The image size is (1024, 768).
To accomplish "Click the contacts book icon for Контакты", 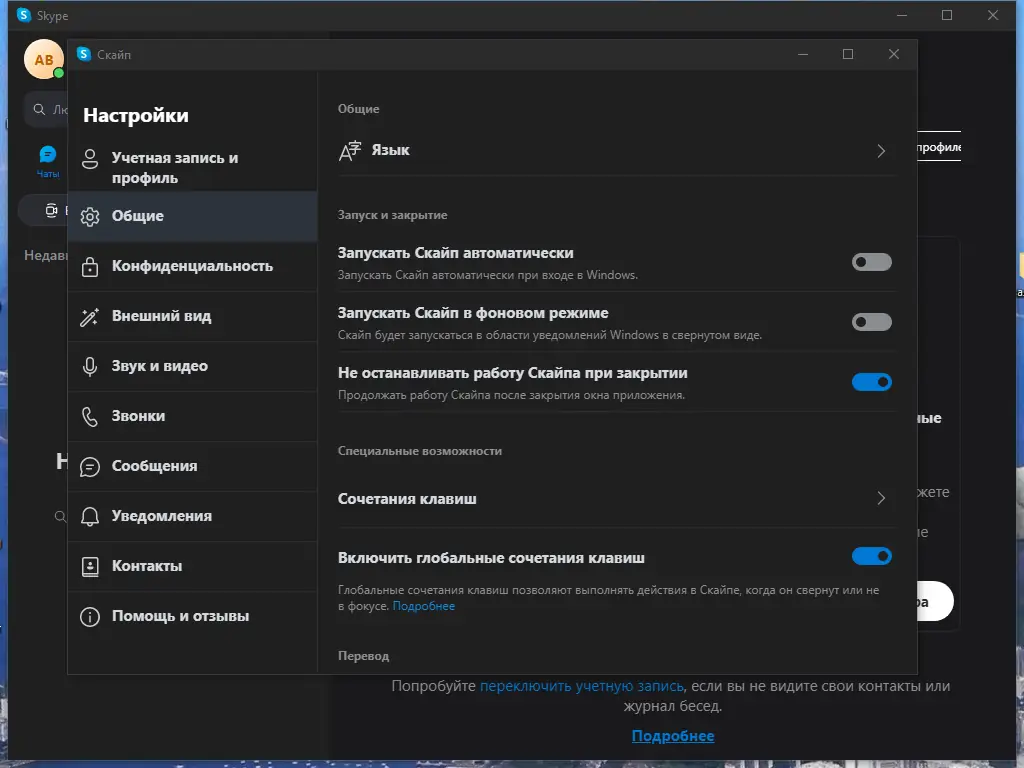I will coord(90,566).
